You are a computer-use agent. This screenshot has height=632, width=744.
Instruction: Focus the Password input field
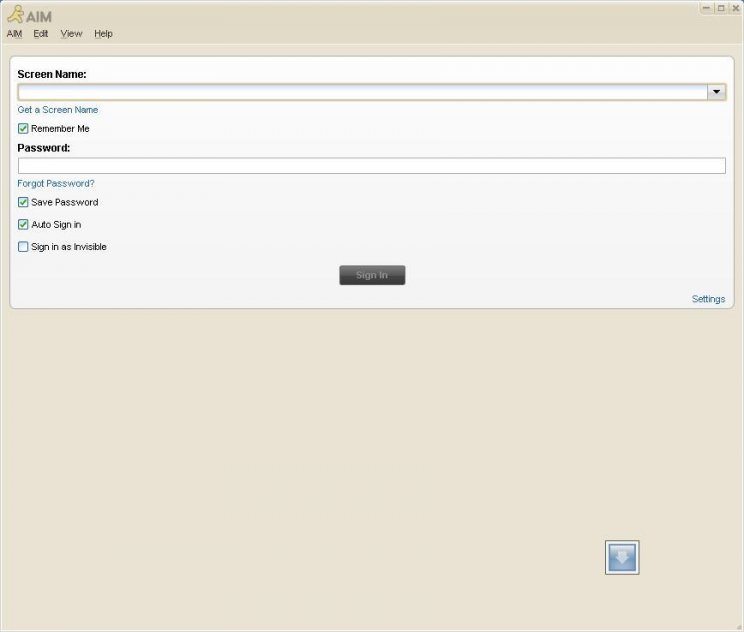point(372,166)
